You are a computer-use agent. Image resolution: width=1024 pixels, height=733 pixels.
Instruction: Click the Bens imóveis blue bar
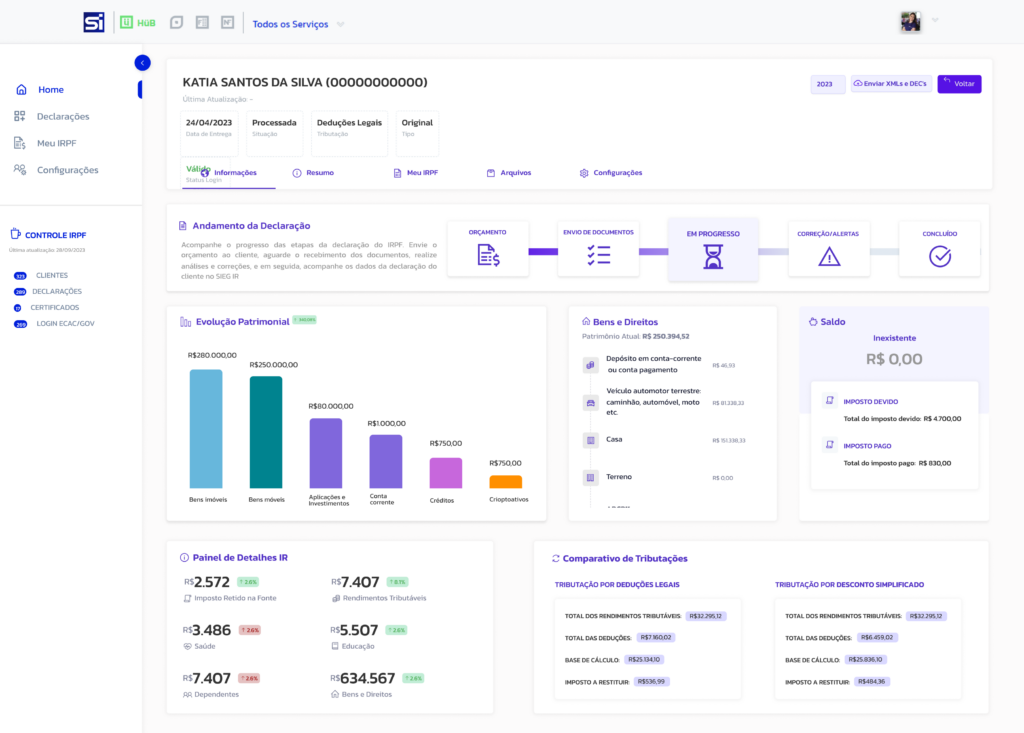206,429
